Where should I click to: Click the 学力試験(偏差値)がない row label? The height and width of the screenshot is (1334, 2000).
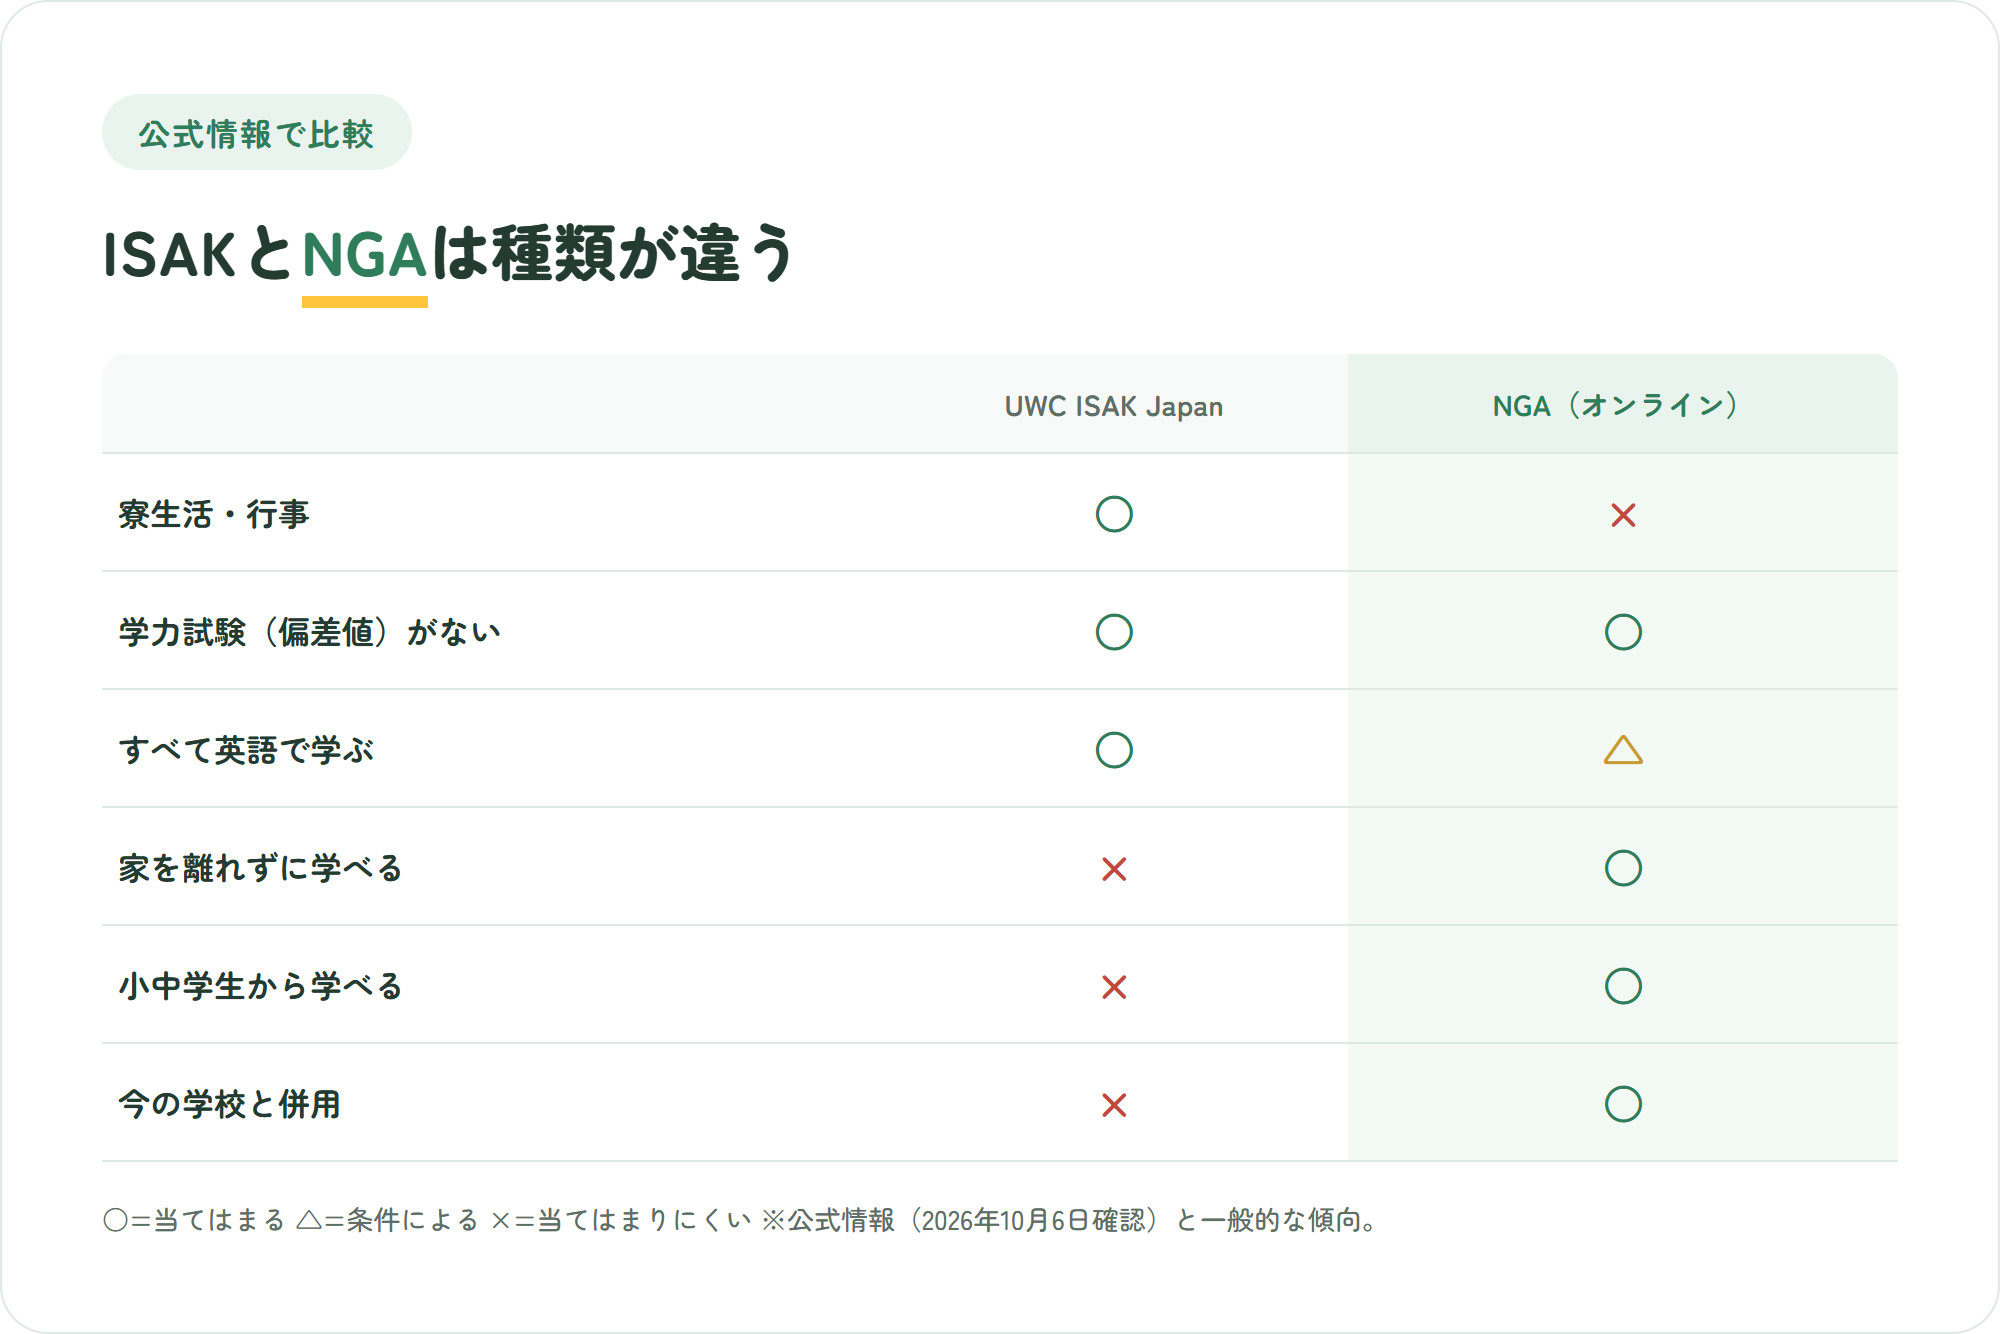coord(309,632)
